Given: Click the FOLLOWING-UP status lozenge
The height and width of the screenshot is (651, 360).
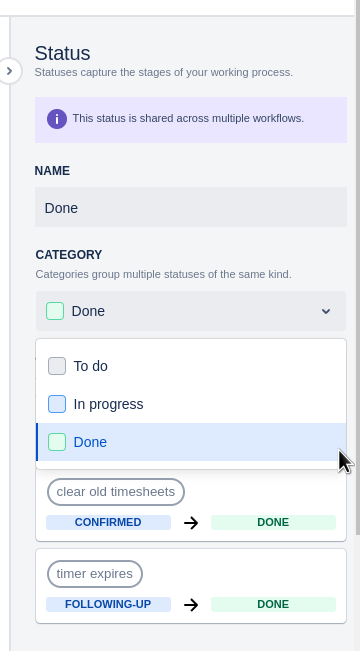Looking at the screenshot, I should point(108,604).
